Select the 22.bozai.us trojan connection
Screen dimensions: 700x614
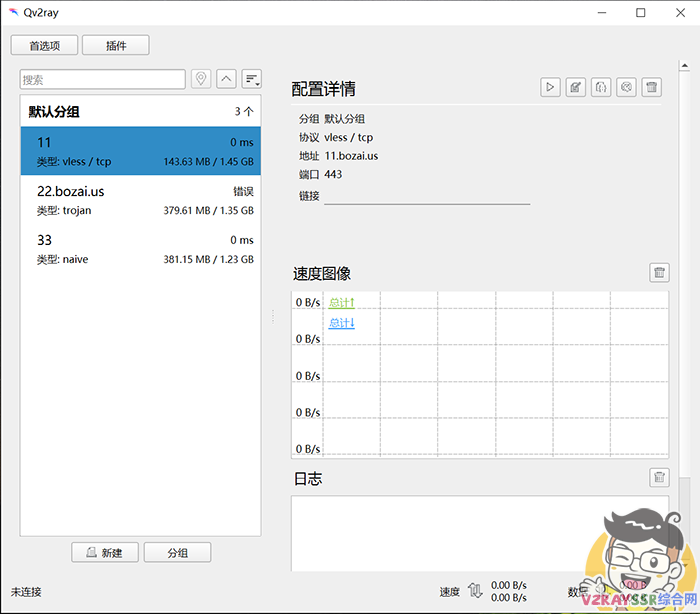pyautogui.click(x=140, y=200)
